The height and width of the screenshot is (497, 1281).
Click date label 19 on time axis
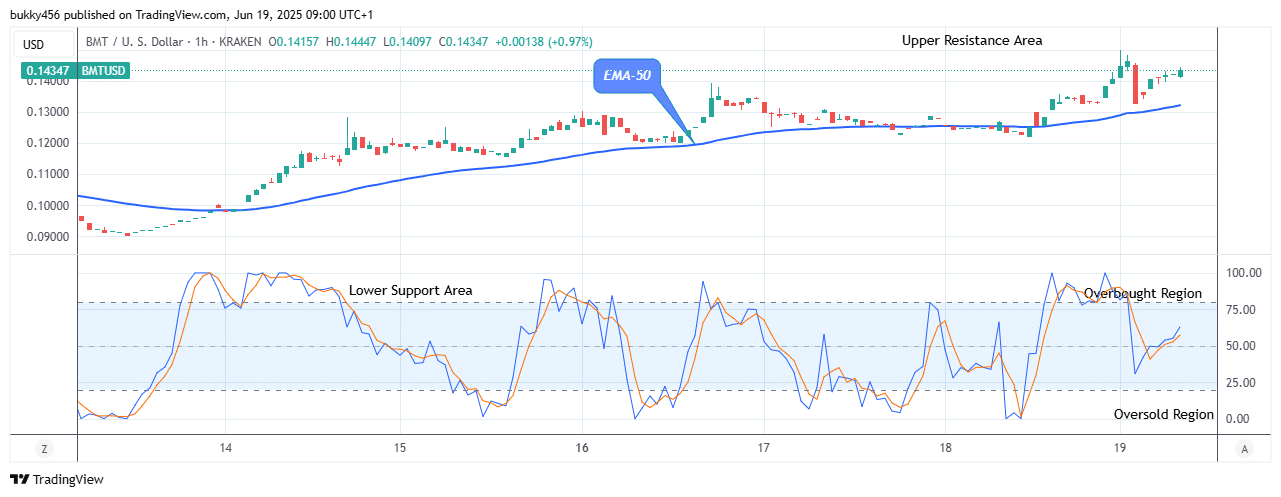point(1120,449)
